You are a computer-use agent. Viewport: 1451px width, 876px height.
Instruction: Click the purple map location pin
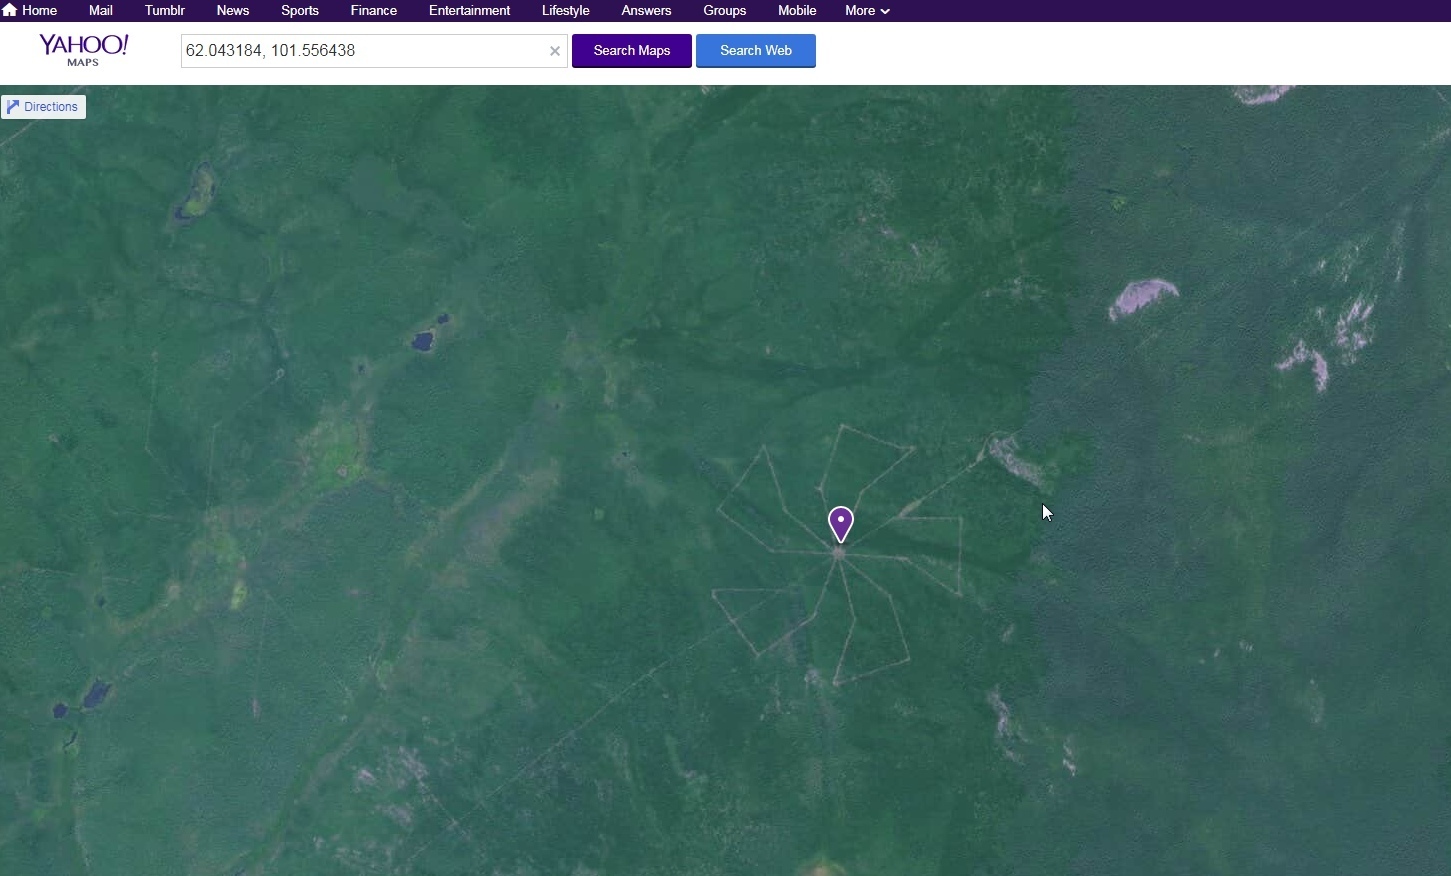click(841, 523)
